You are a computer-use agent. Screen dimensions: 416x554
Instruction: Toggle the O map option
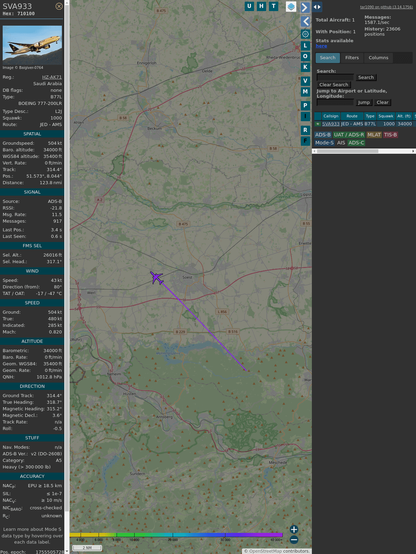pyautogui.click(x=305, y=56)
